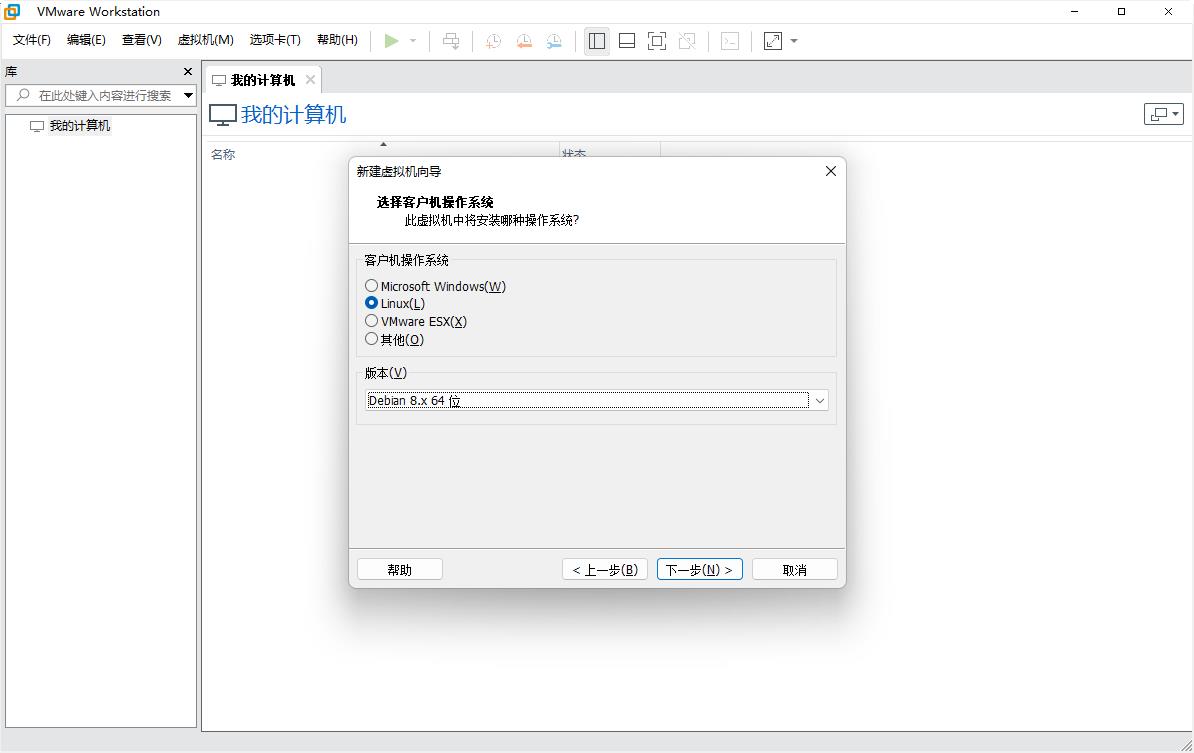
Task: Select the Linux(L) radio option
Action: pos(394,303)
